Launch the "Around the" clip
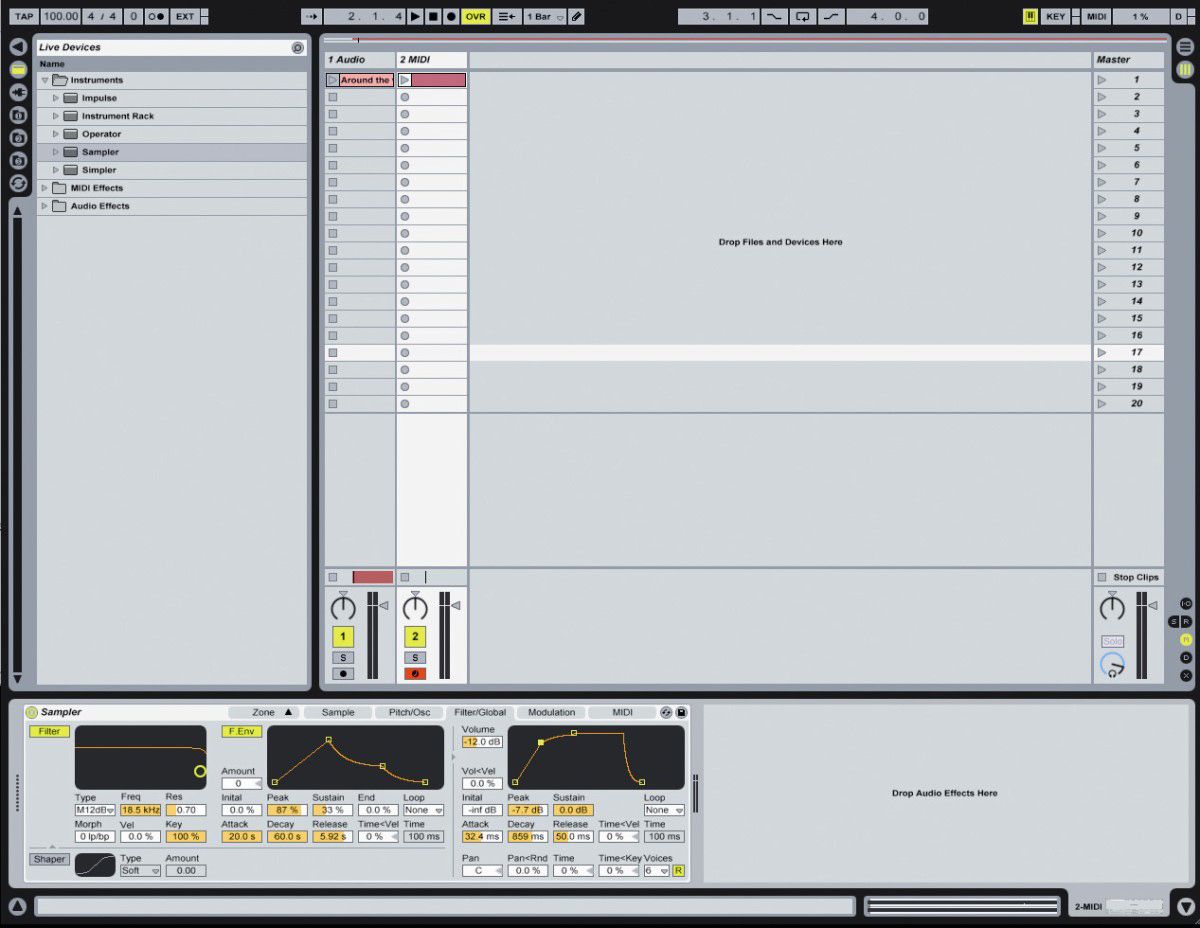This screenshot has width=1200, height=928. click(331, 79)
